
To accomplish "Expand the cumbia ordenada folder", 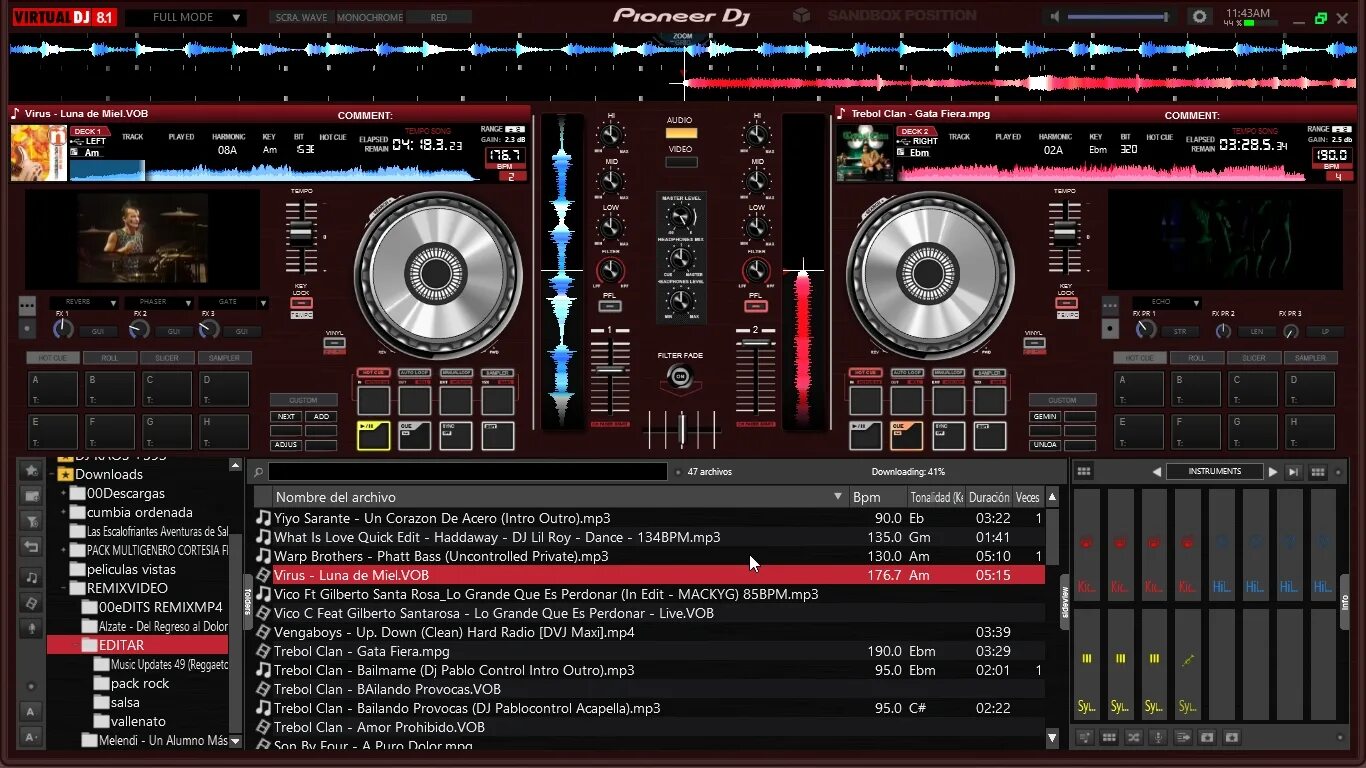I will tap(64, 512).
